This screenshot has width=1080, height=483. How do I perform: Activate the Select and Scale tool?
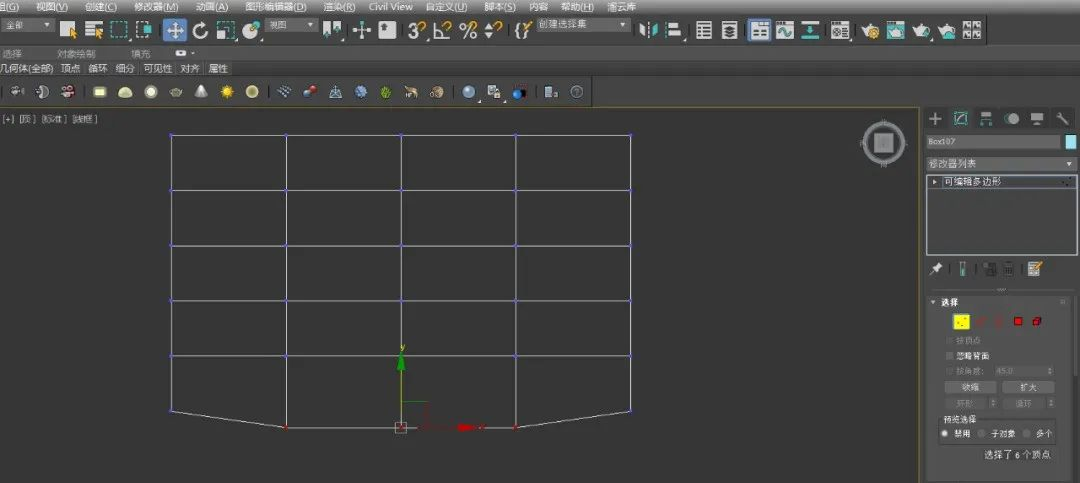(225, 30)
